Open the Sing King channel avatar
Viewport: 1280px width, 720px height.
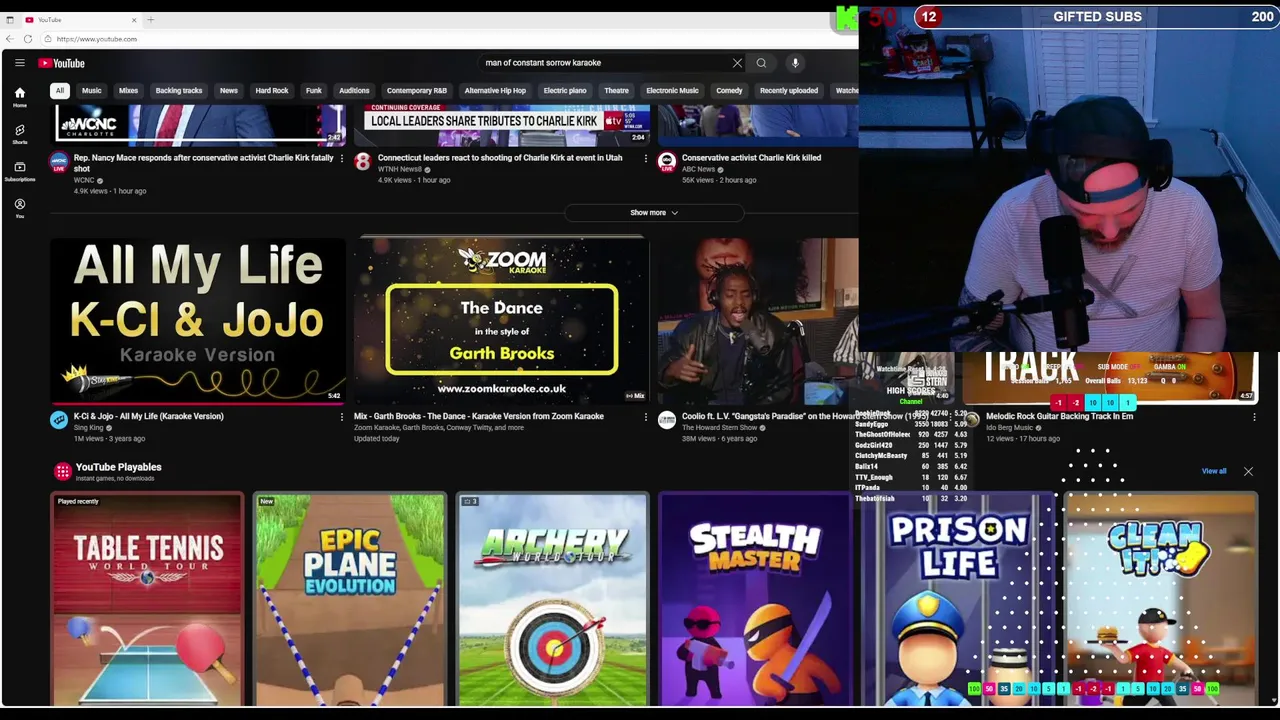pos(59,420)
